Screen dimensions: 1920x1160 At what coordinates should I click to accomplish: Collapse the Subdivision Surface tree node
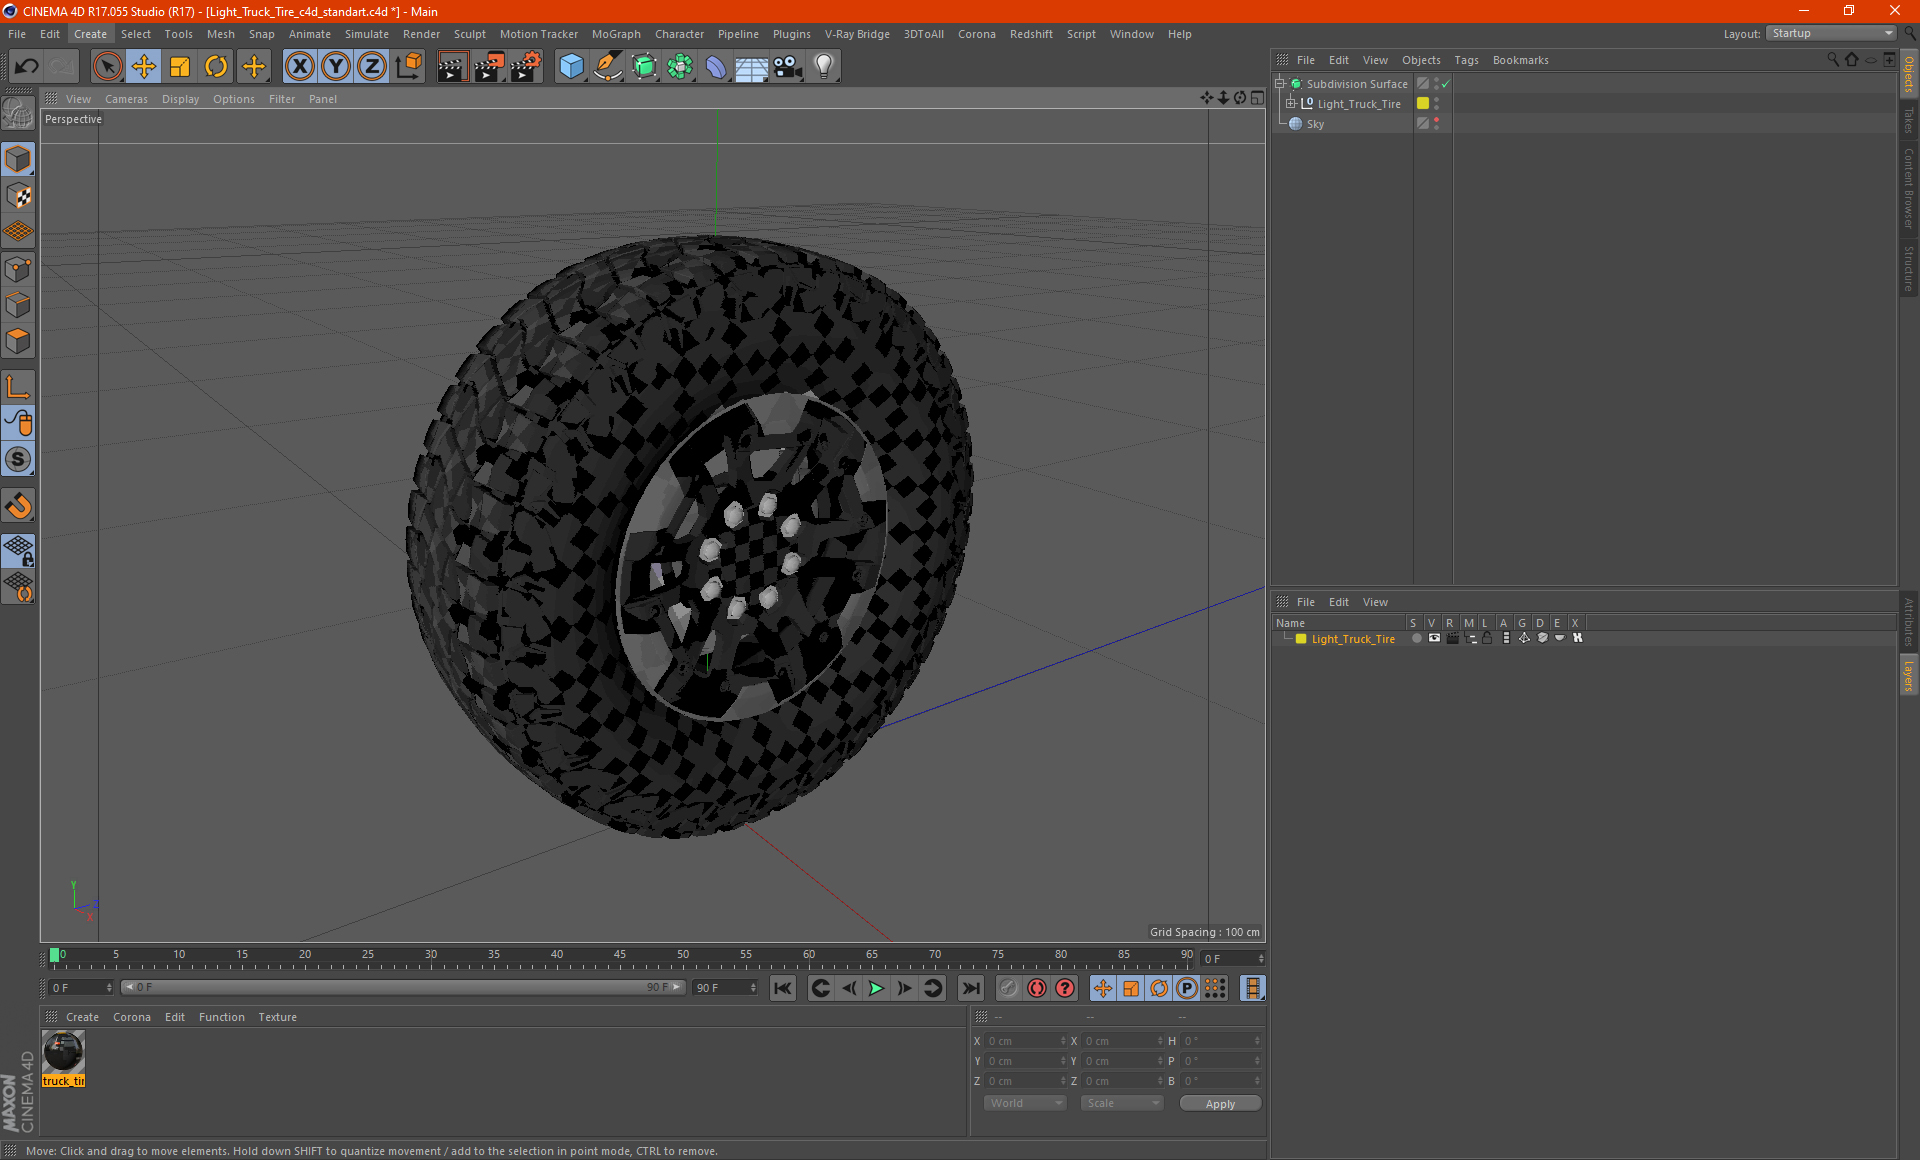[x=1279, y=84]
